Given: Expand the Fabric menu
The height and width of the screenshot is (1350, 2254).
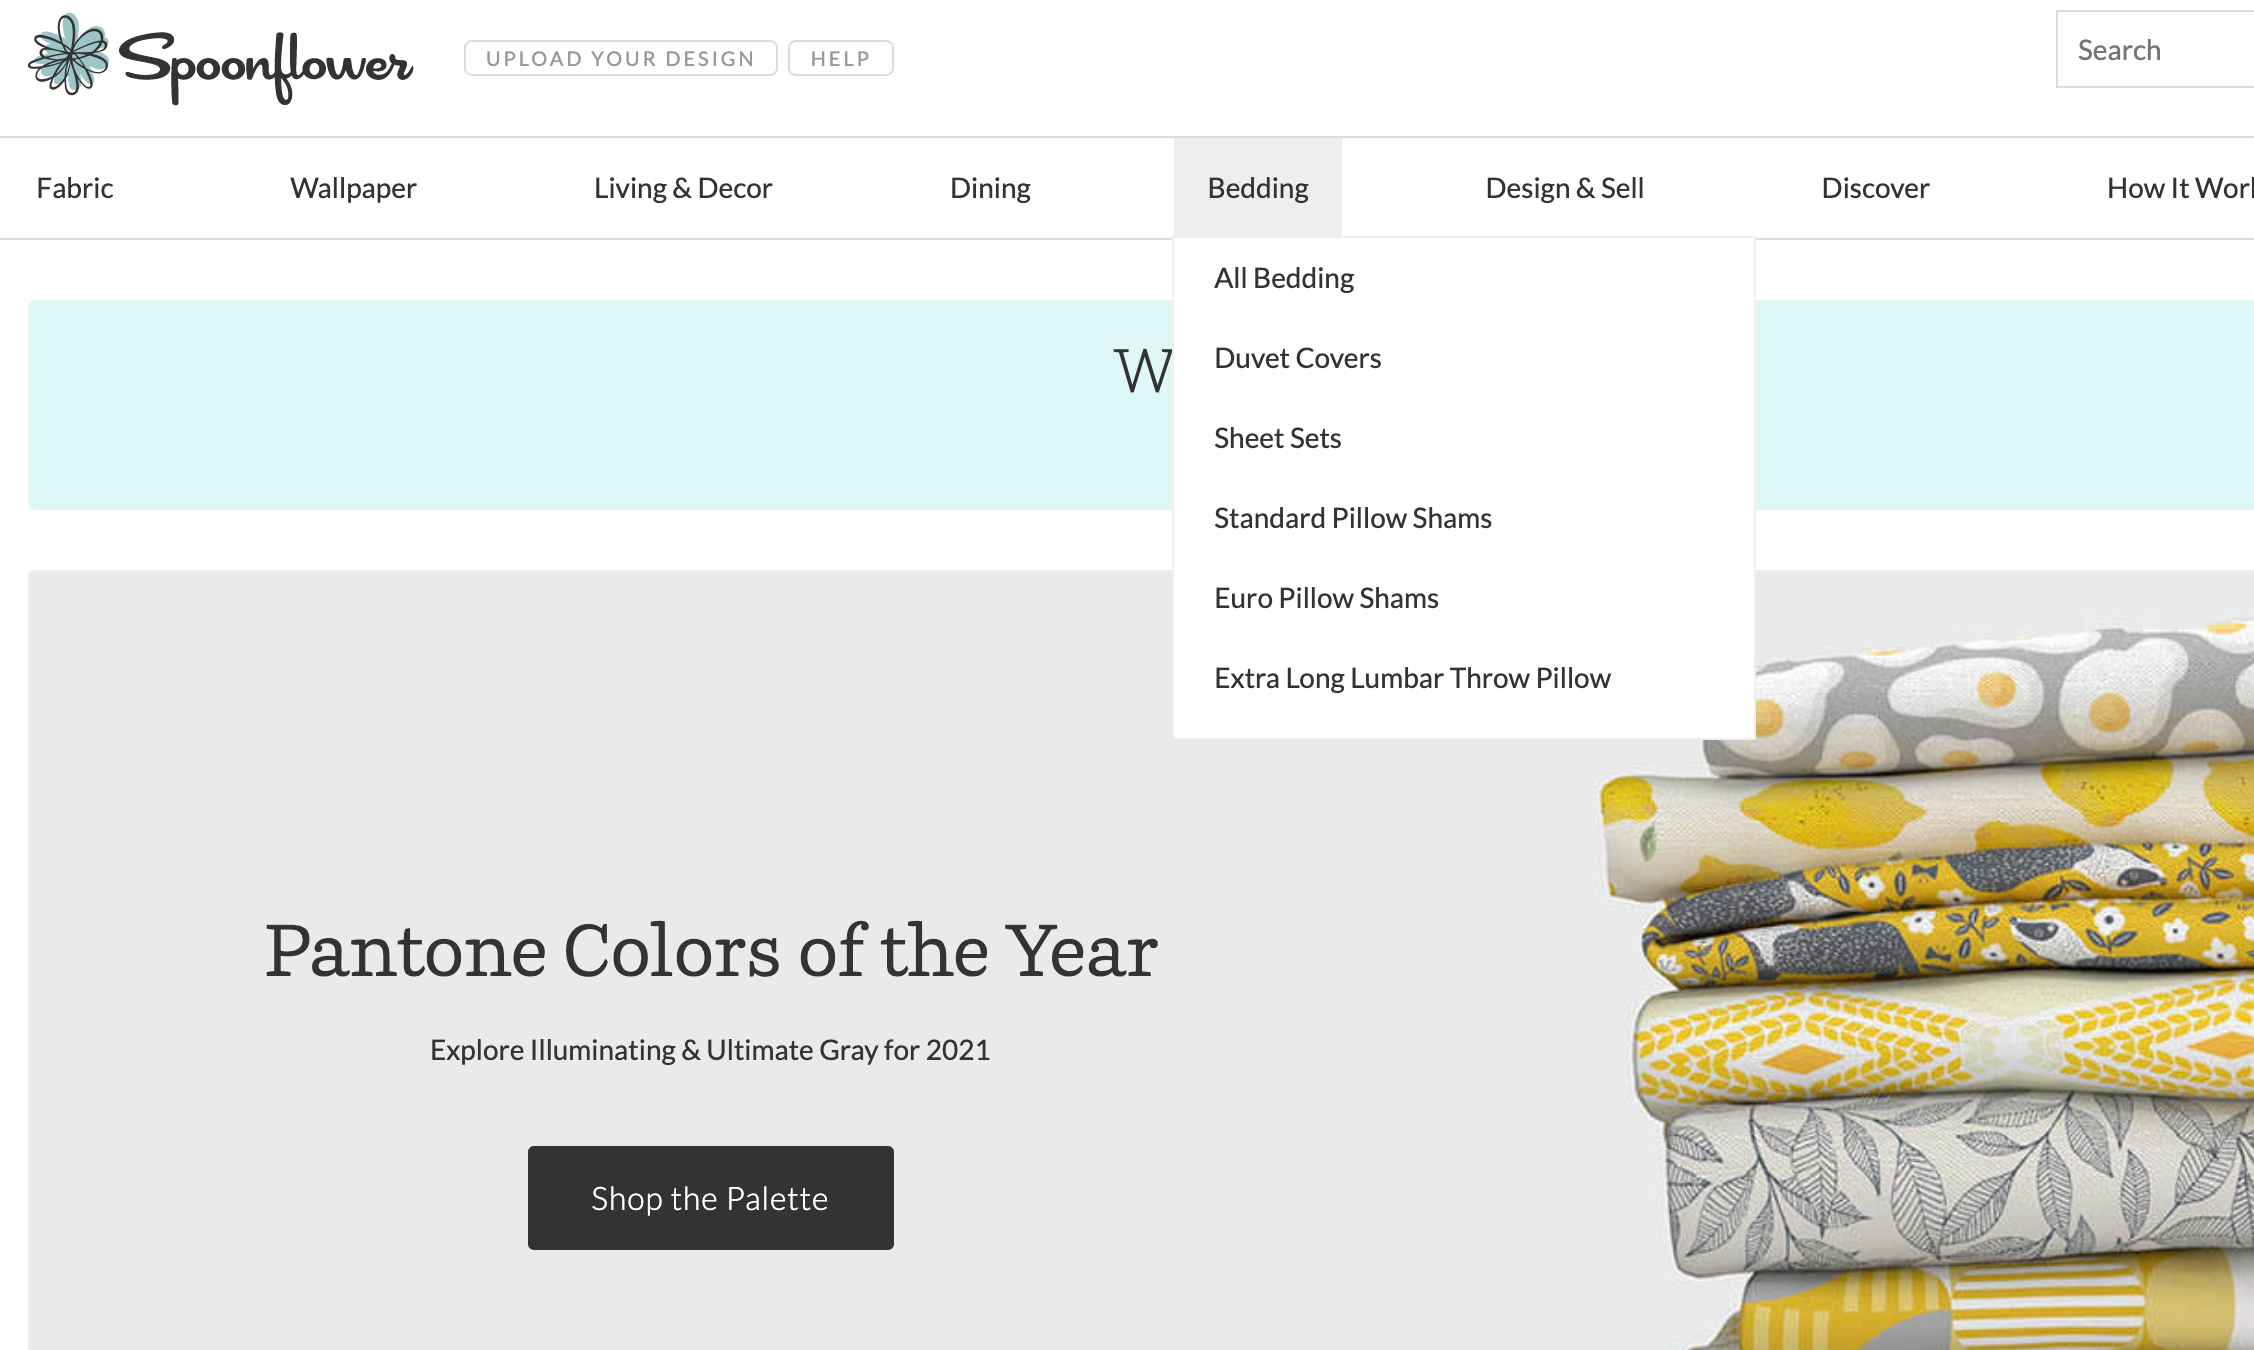Looking at the screenshot, I should 75,188.
